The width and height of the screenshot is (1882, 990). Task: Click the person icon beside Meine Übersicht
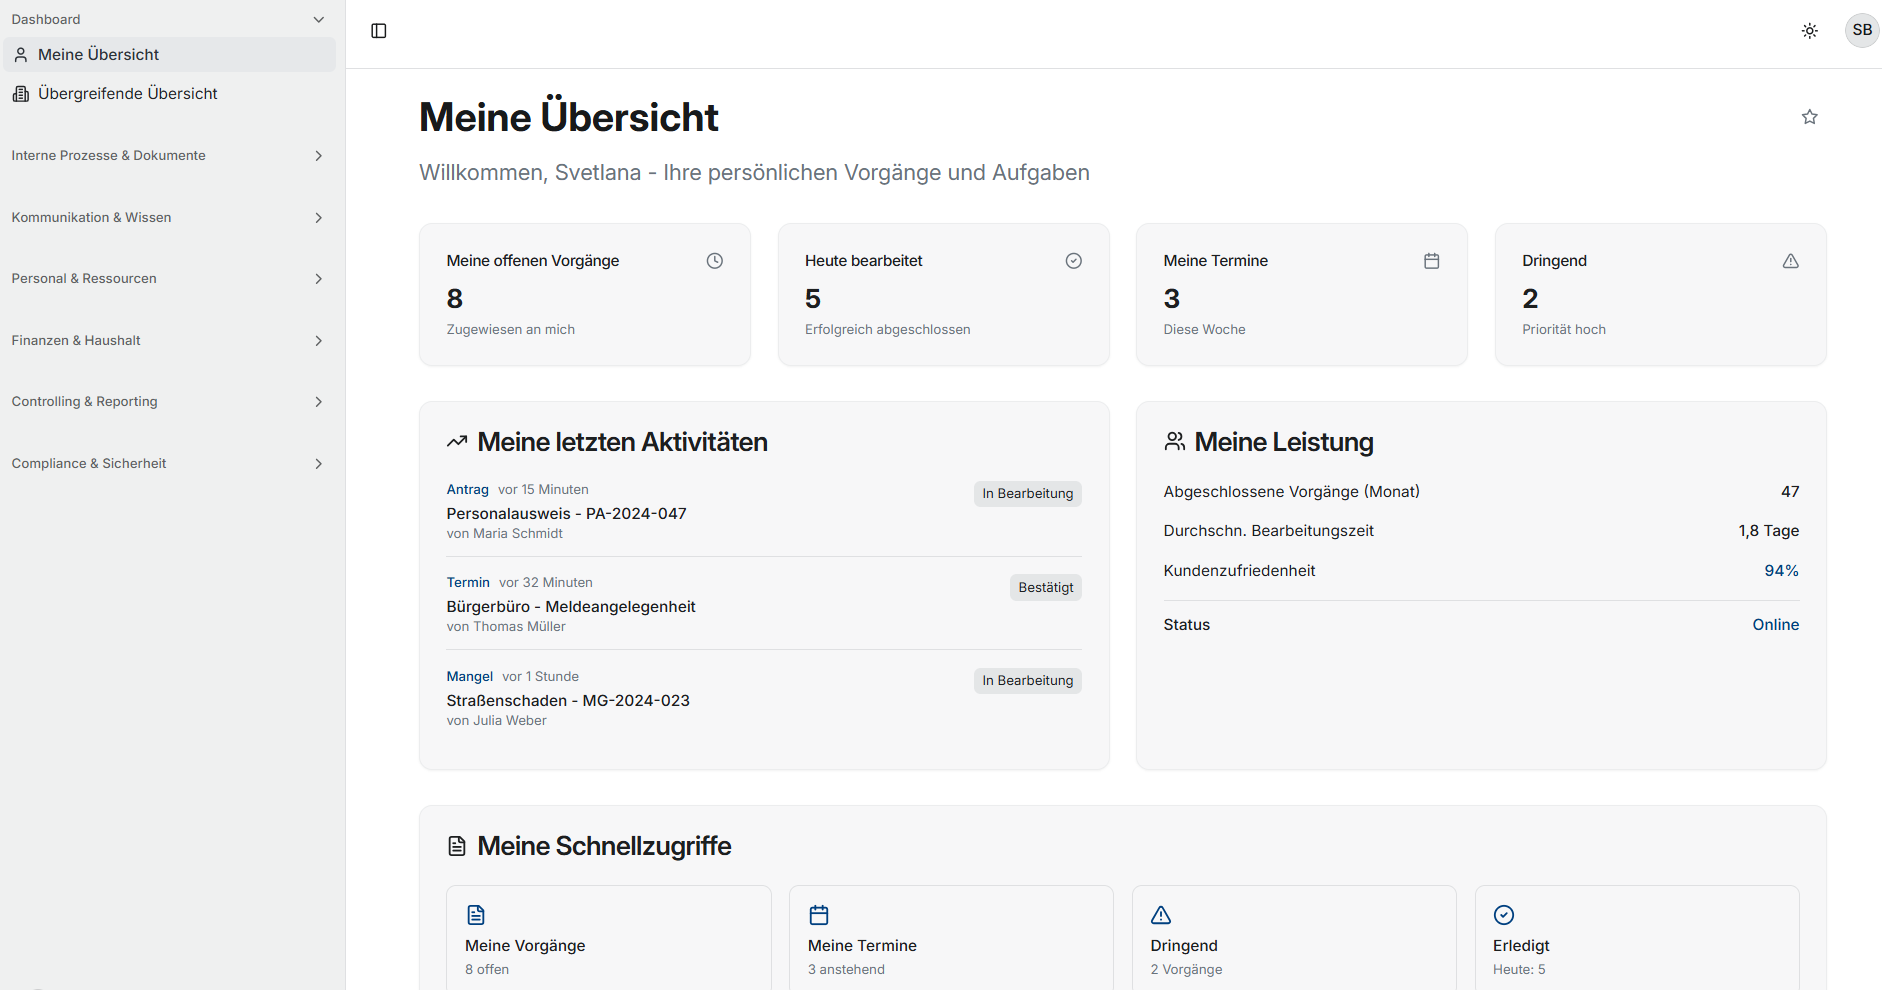[x=21, y=55]
